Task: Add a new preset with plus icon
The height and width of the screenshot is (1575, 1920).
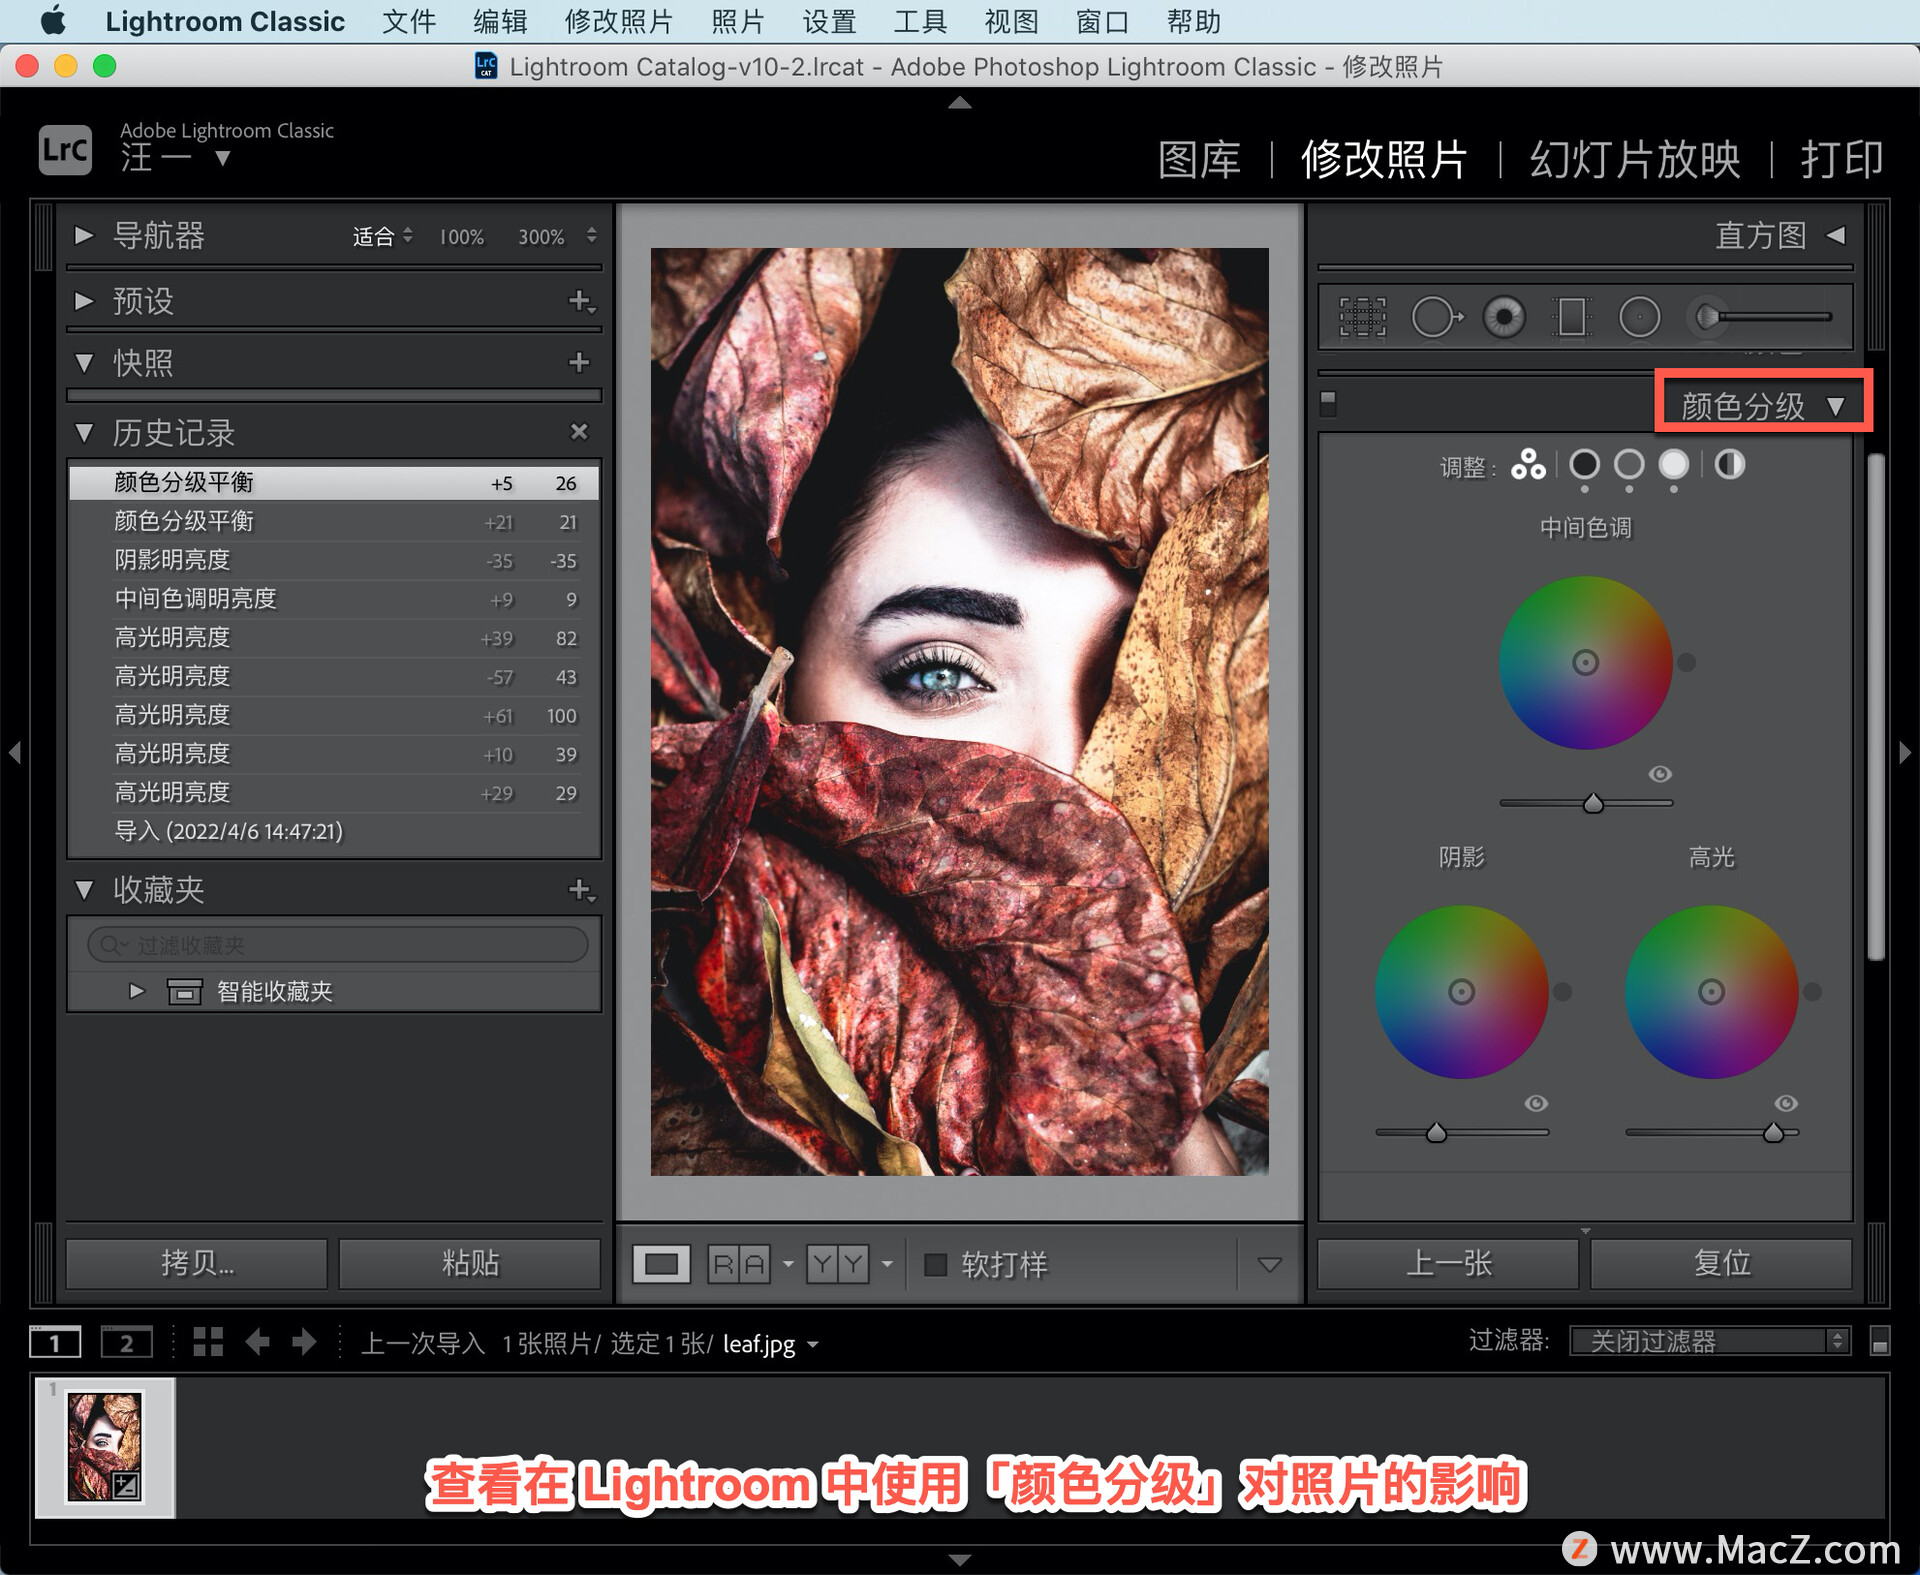Action: [581, 300]
